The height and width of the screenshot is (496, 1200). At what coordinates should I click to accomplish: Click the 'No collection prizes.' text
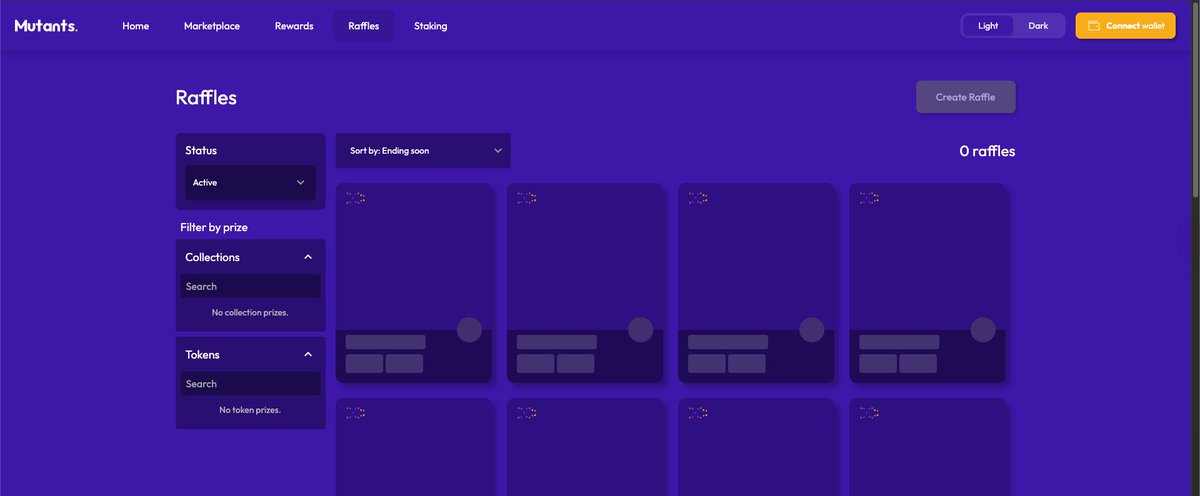(250, 313)
